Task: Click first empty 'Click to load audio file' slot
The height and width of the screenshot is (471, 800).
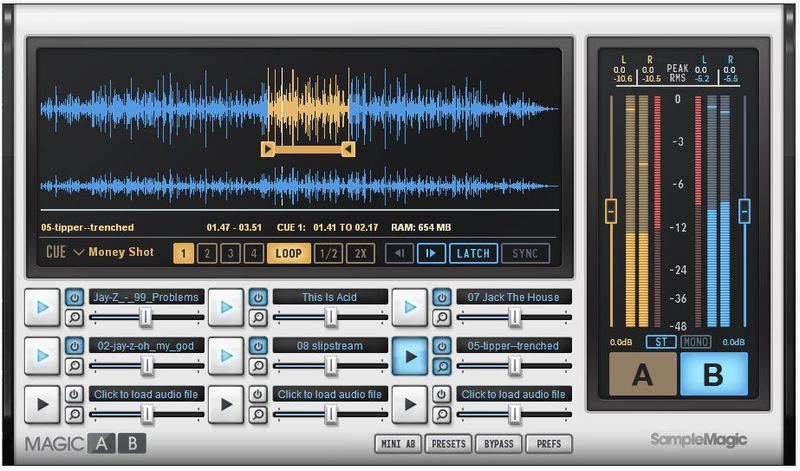Action: tap(147, 394)
